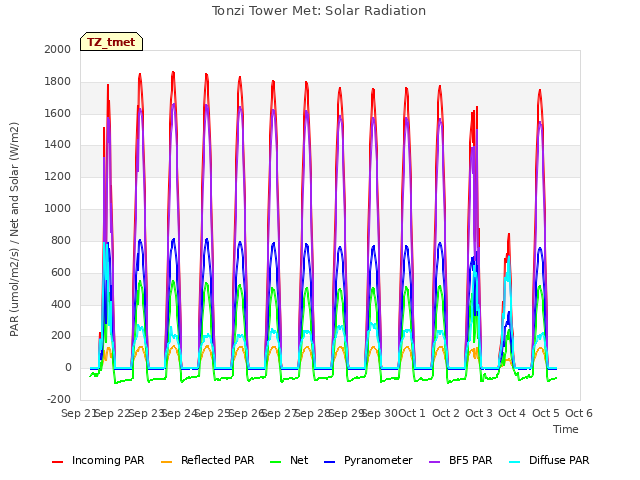Viewport: 640px width, 480px height.
Task: Click the red Incoming PAR legend swatch
Action: point(58,462)
